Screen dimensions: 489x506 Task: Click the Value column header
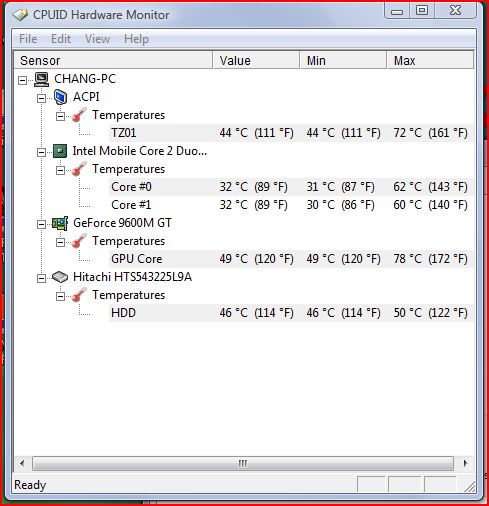pos(256,60)
